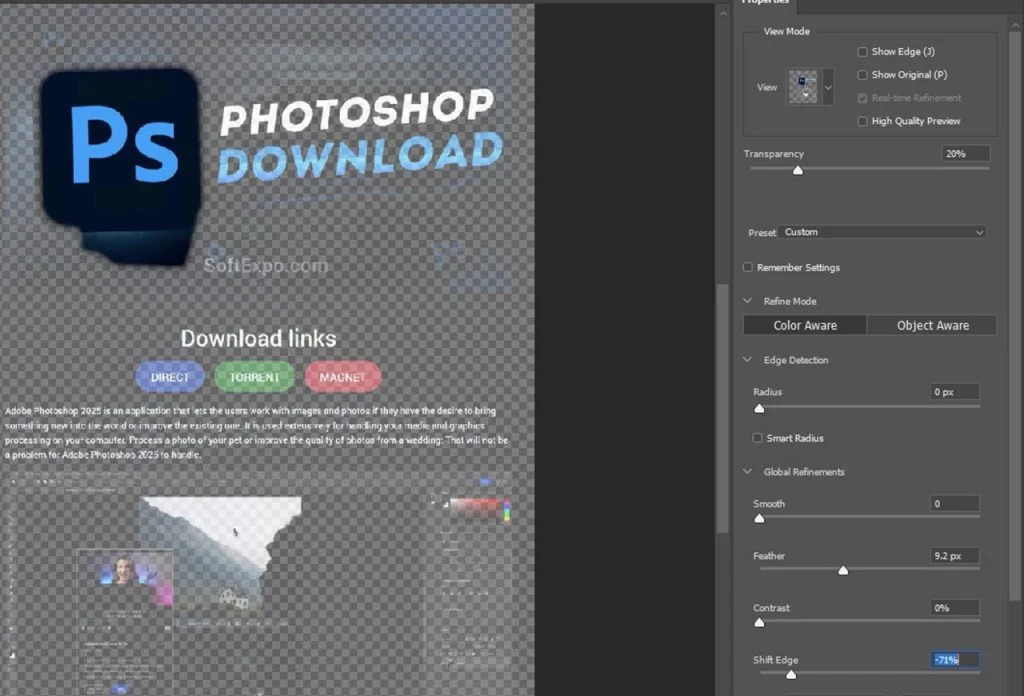This screenshot has height=696, width=1024.
Task: Check the Remember Settings option
Action: (x=746, y=267)
